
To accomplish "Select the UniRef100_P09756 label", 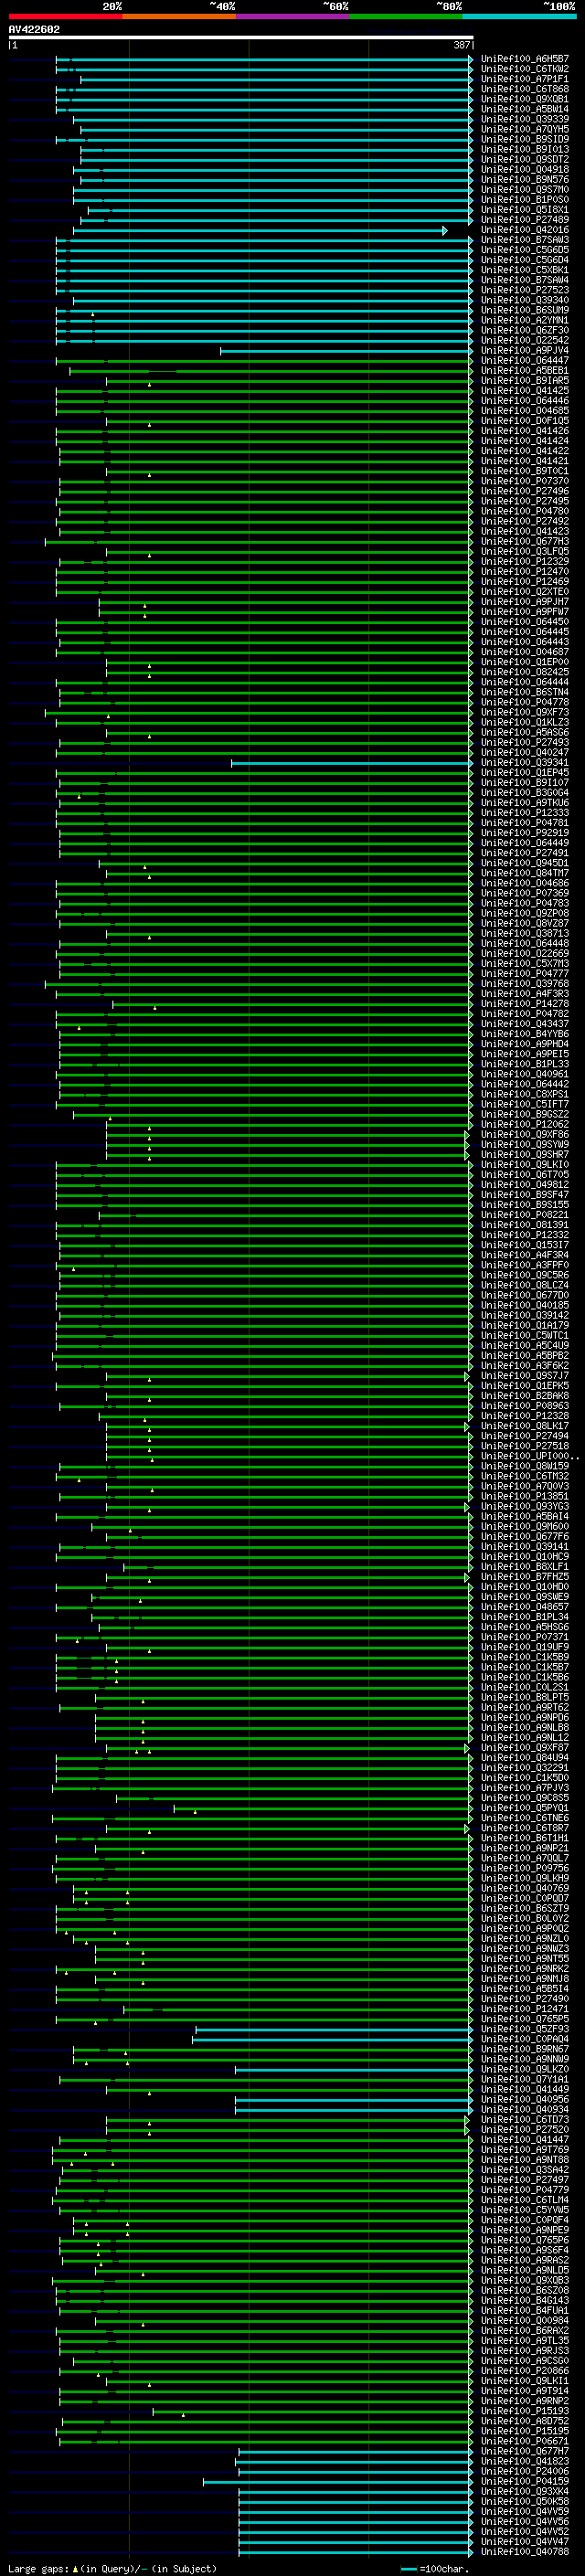I will [x=525, y=1868].
